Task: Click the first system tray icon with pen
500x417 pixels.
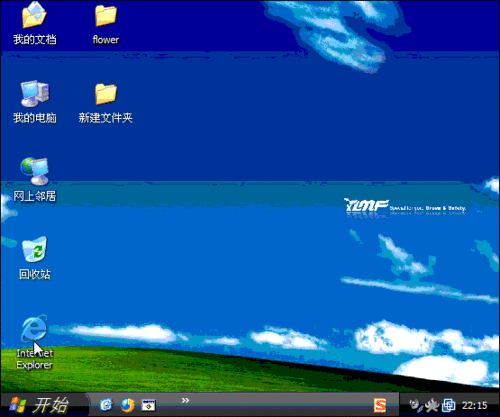Action: click(416, 405)
